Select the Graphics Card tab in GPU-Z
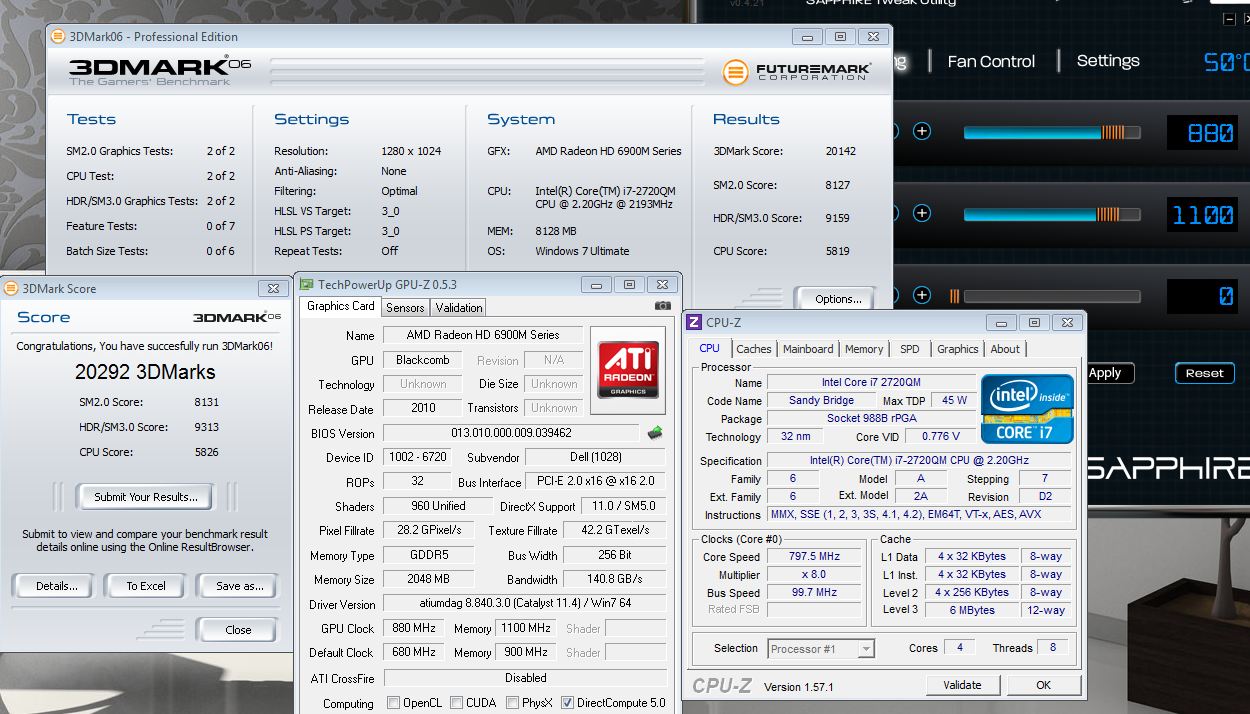Image resolution: width=1250 pixels, height=714 pixels. [340, 306]
